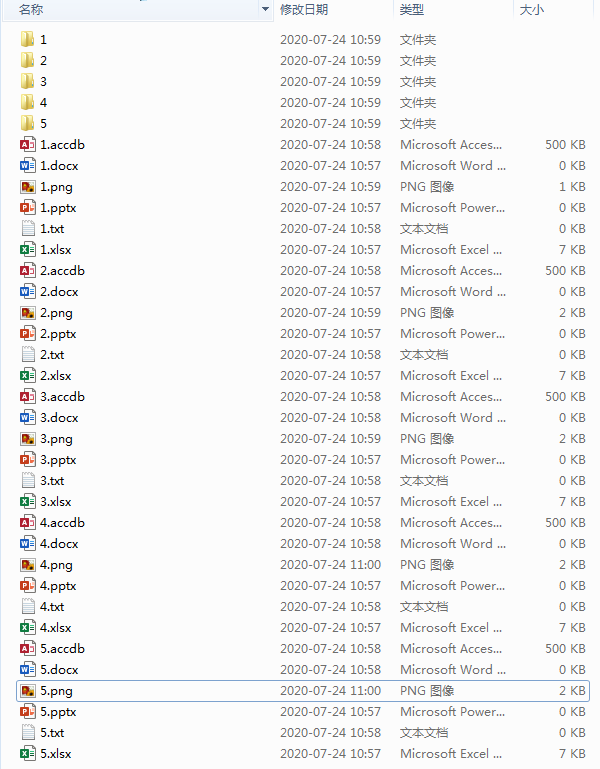Click the folder icon named 5
The image size is (600, 769).
[x=28, y=123]
